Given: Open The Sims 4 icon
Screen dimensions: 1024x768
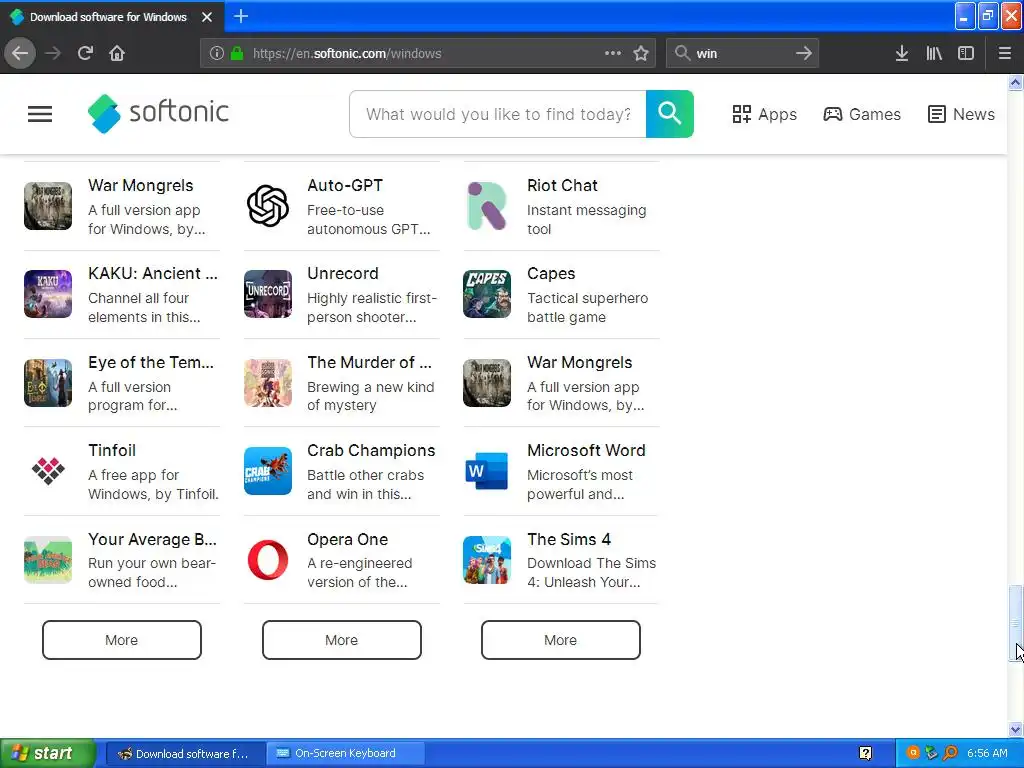Looking at the screenshot, I should (x=487, y=560).
